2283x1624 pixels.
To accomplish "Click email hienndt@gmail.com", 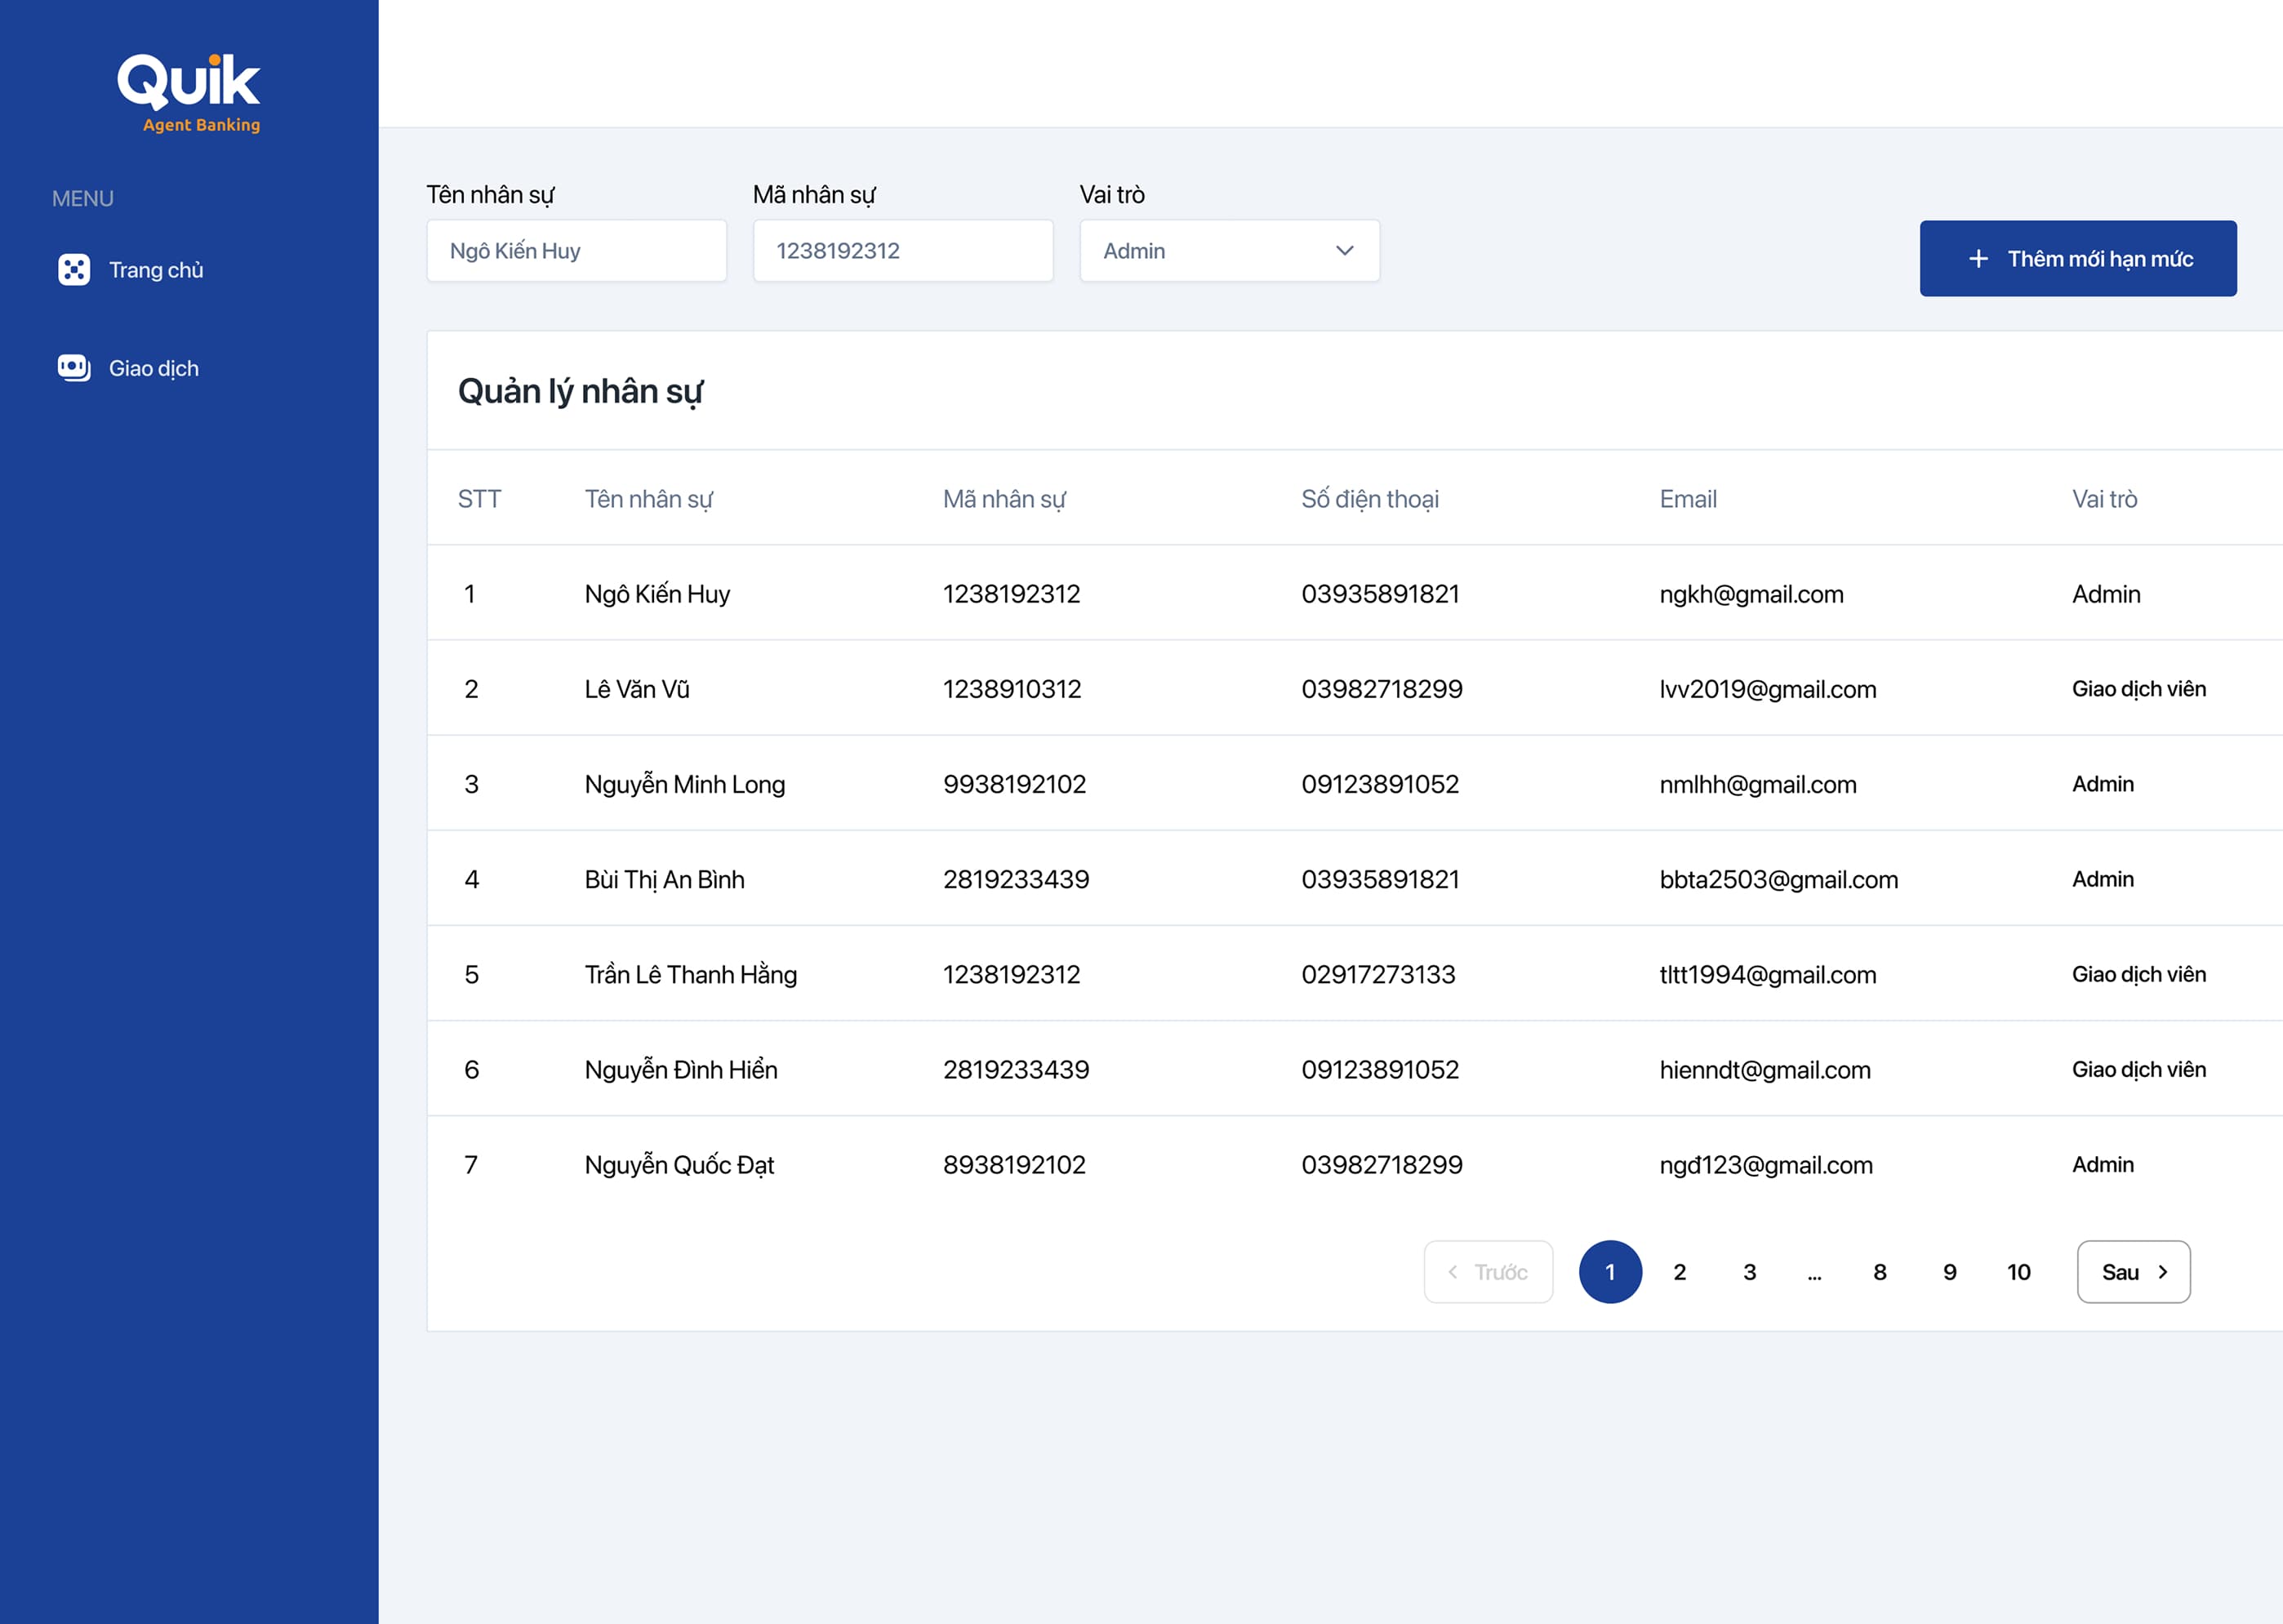I will coord(1765,1069).
